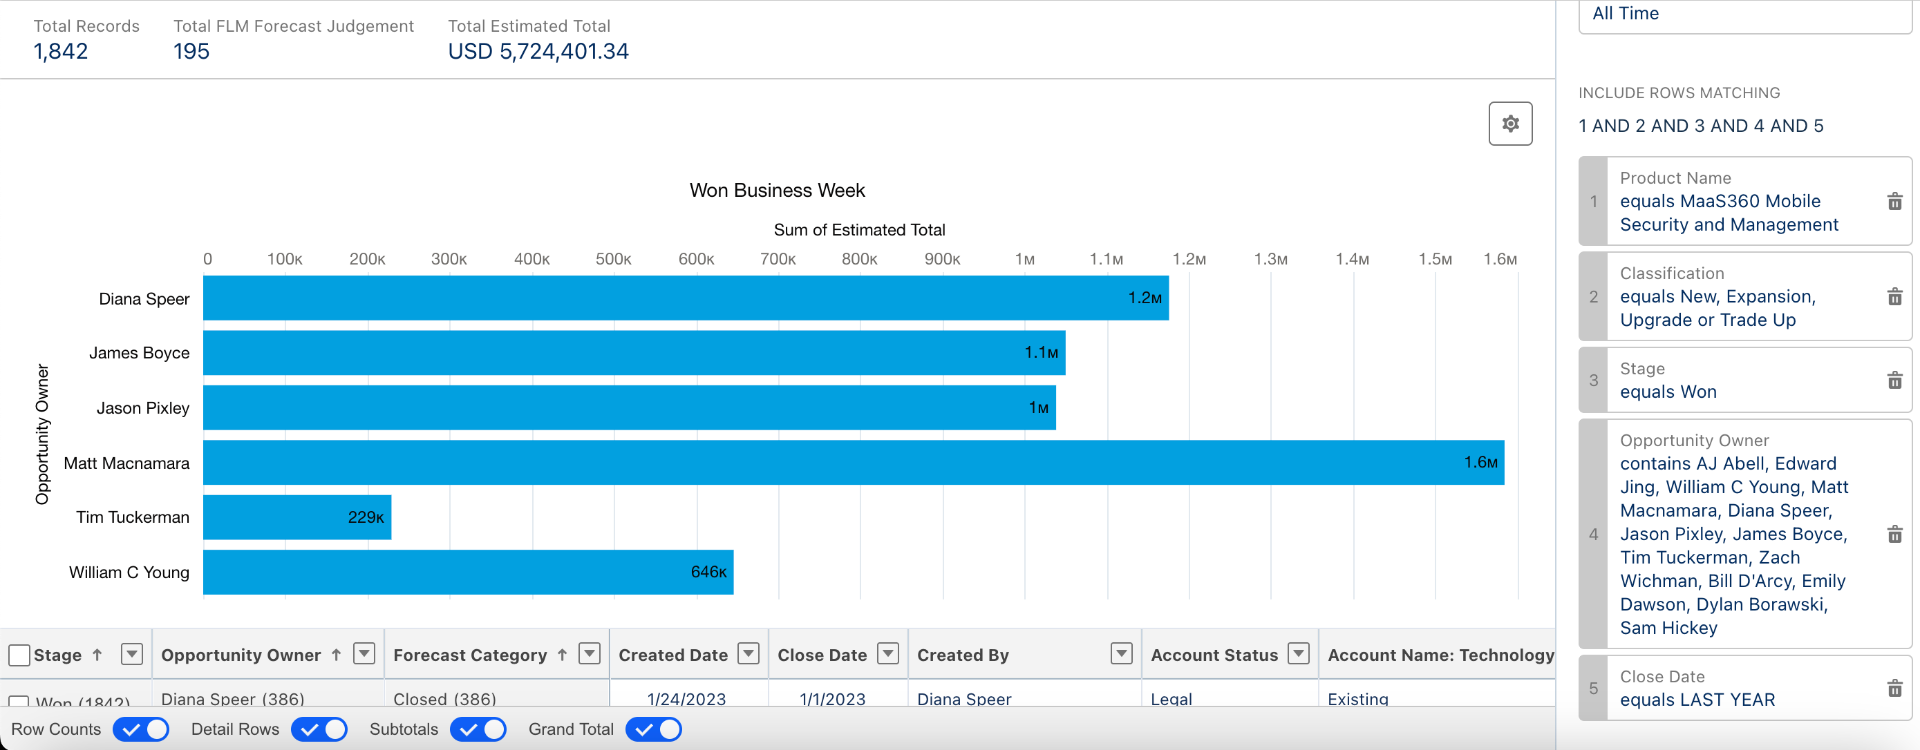The width and height of the screenshot is (1920, 750).
Task: Open Forecast Category column dropdown
Action: [590, 654]
